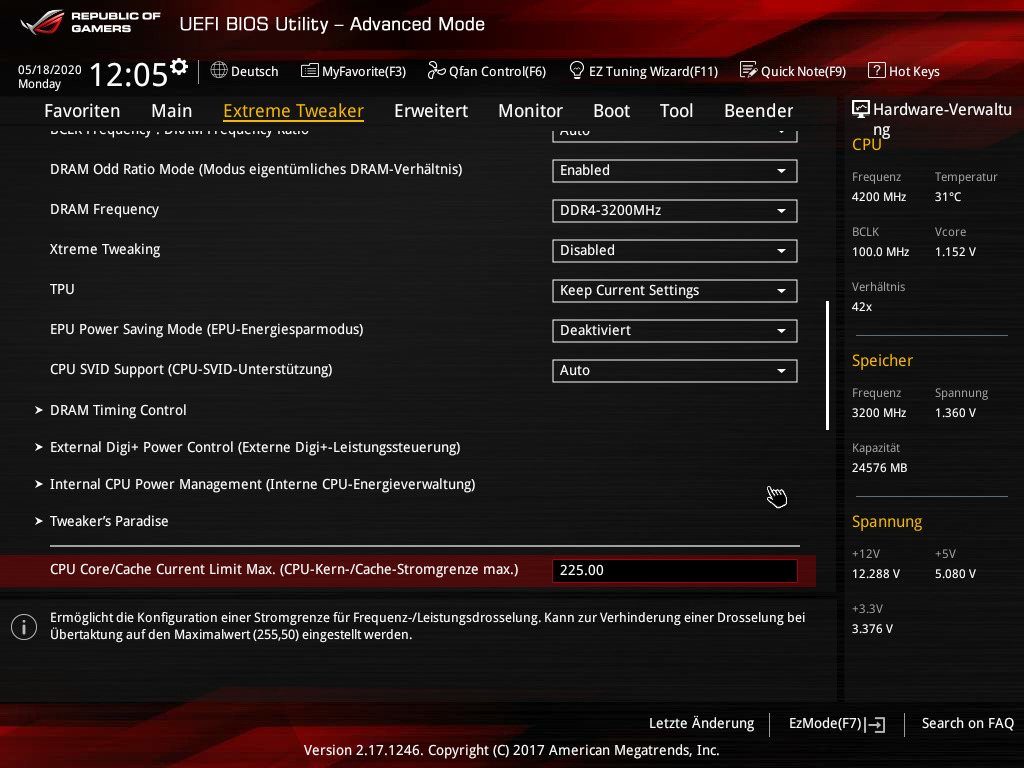
Task: Click Vcore value 1.152 V
Action: click(955, 251)
